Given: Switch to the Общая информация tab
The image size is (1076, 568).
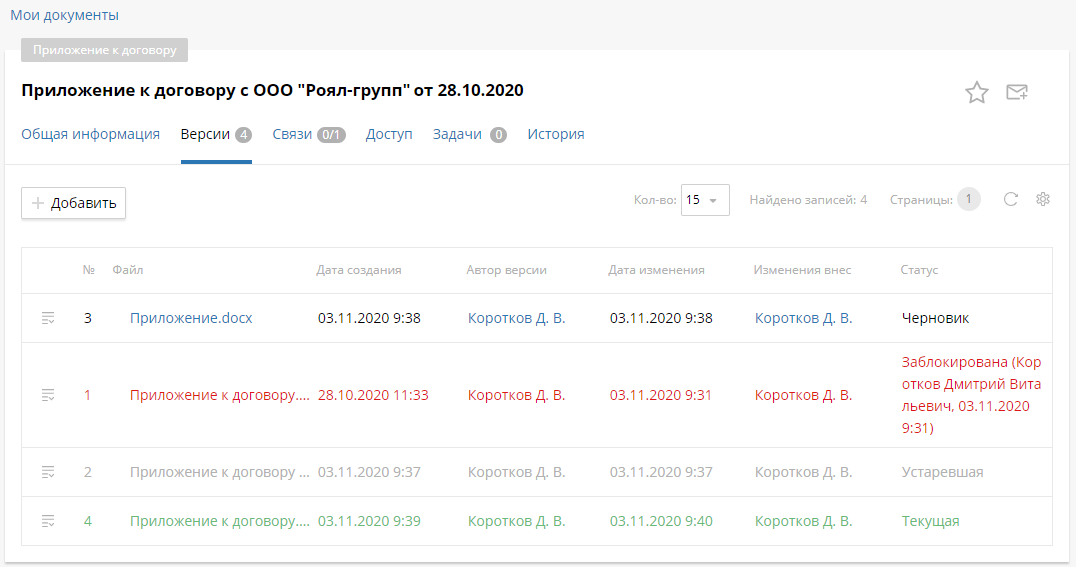Looking at the screenshot, I should pos(90,134).
